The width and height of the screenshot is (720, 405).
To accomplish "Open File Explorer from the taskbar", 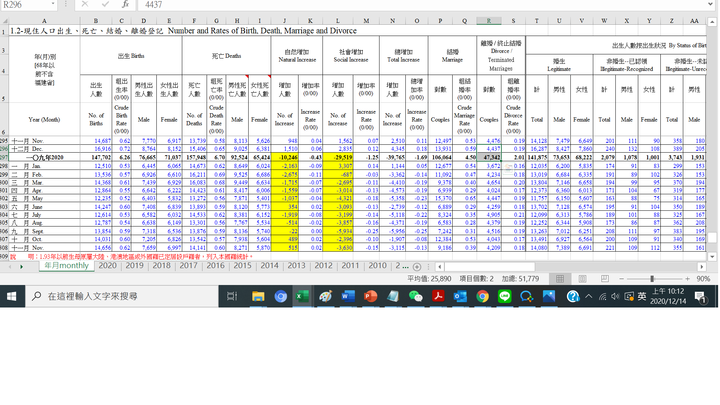I will coord(258,297).
